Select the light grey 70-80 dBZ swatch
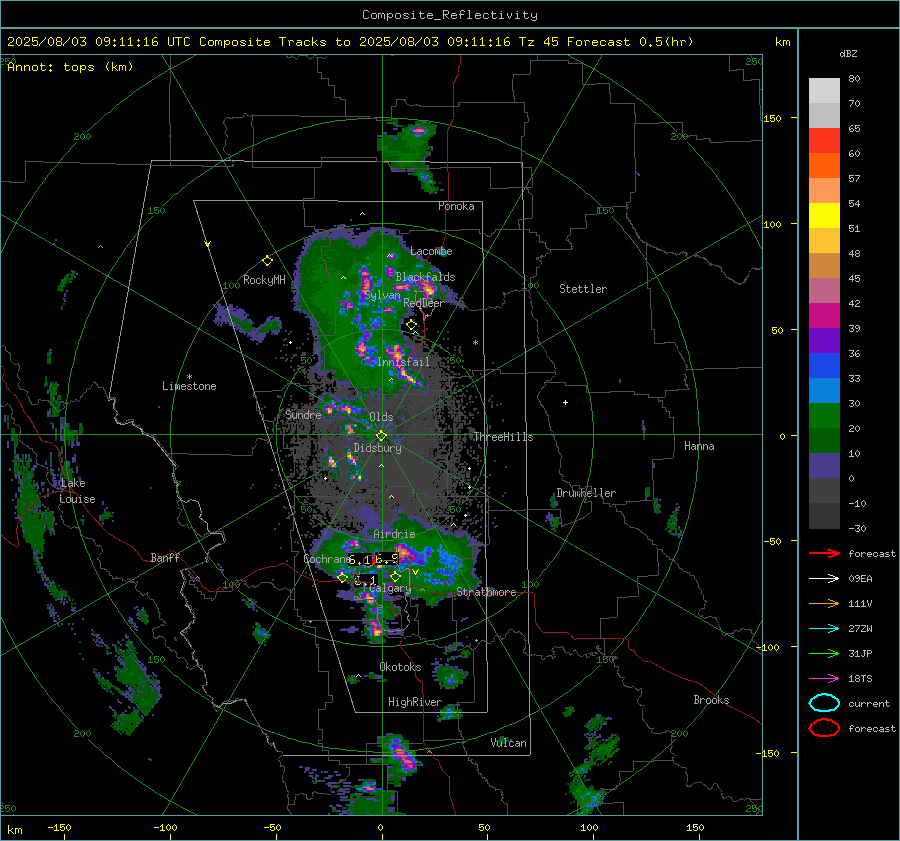 [x=824, y=91]
